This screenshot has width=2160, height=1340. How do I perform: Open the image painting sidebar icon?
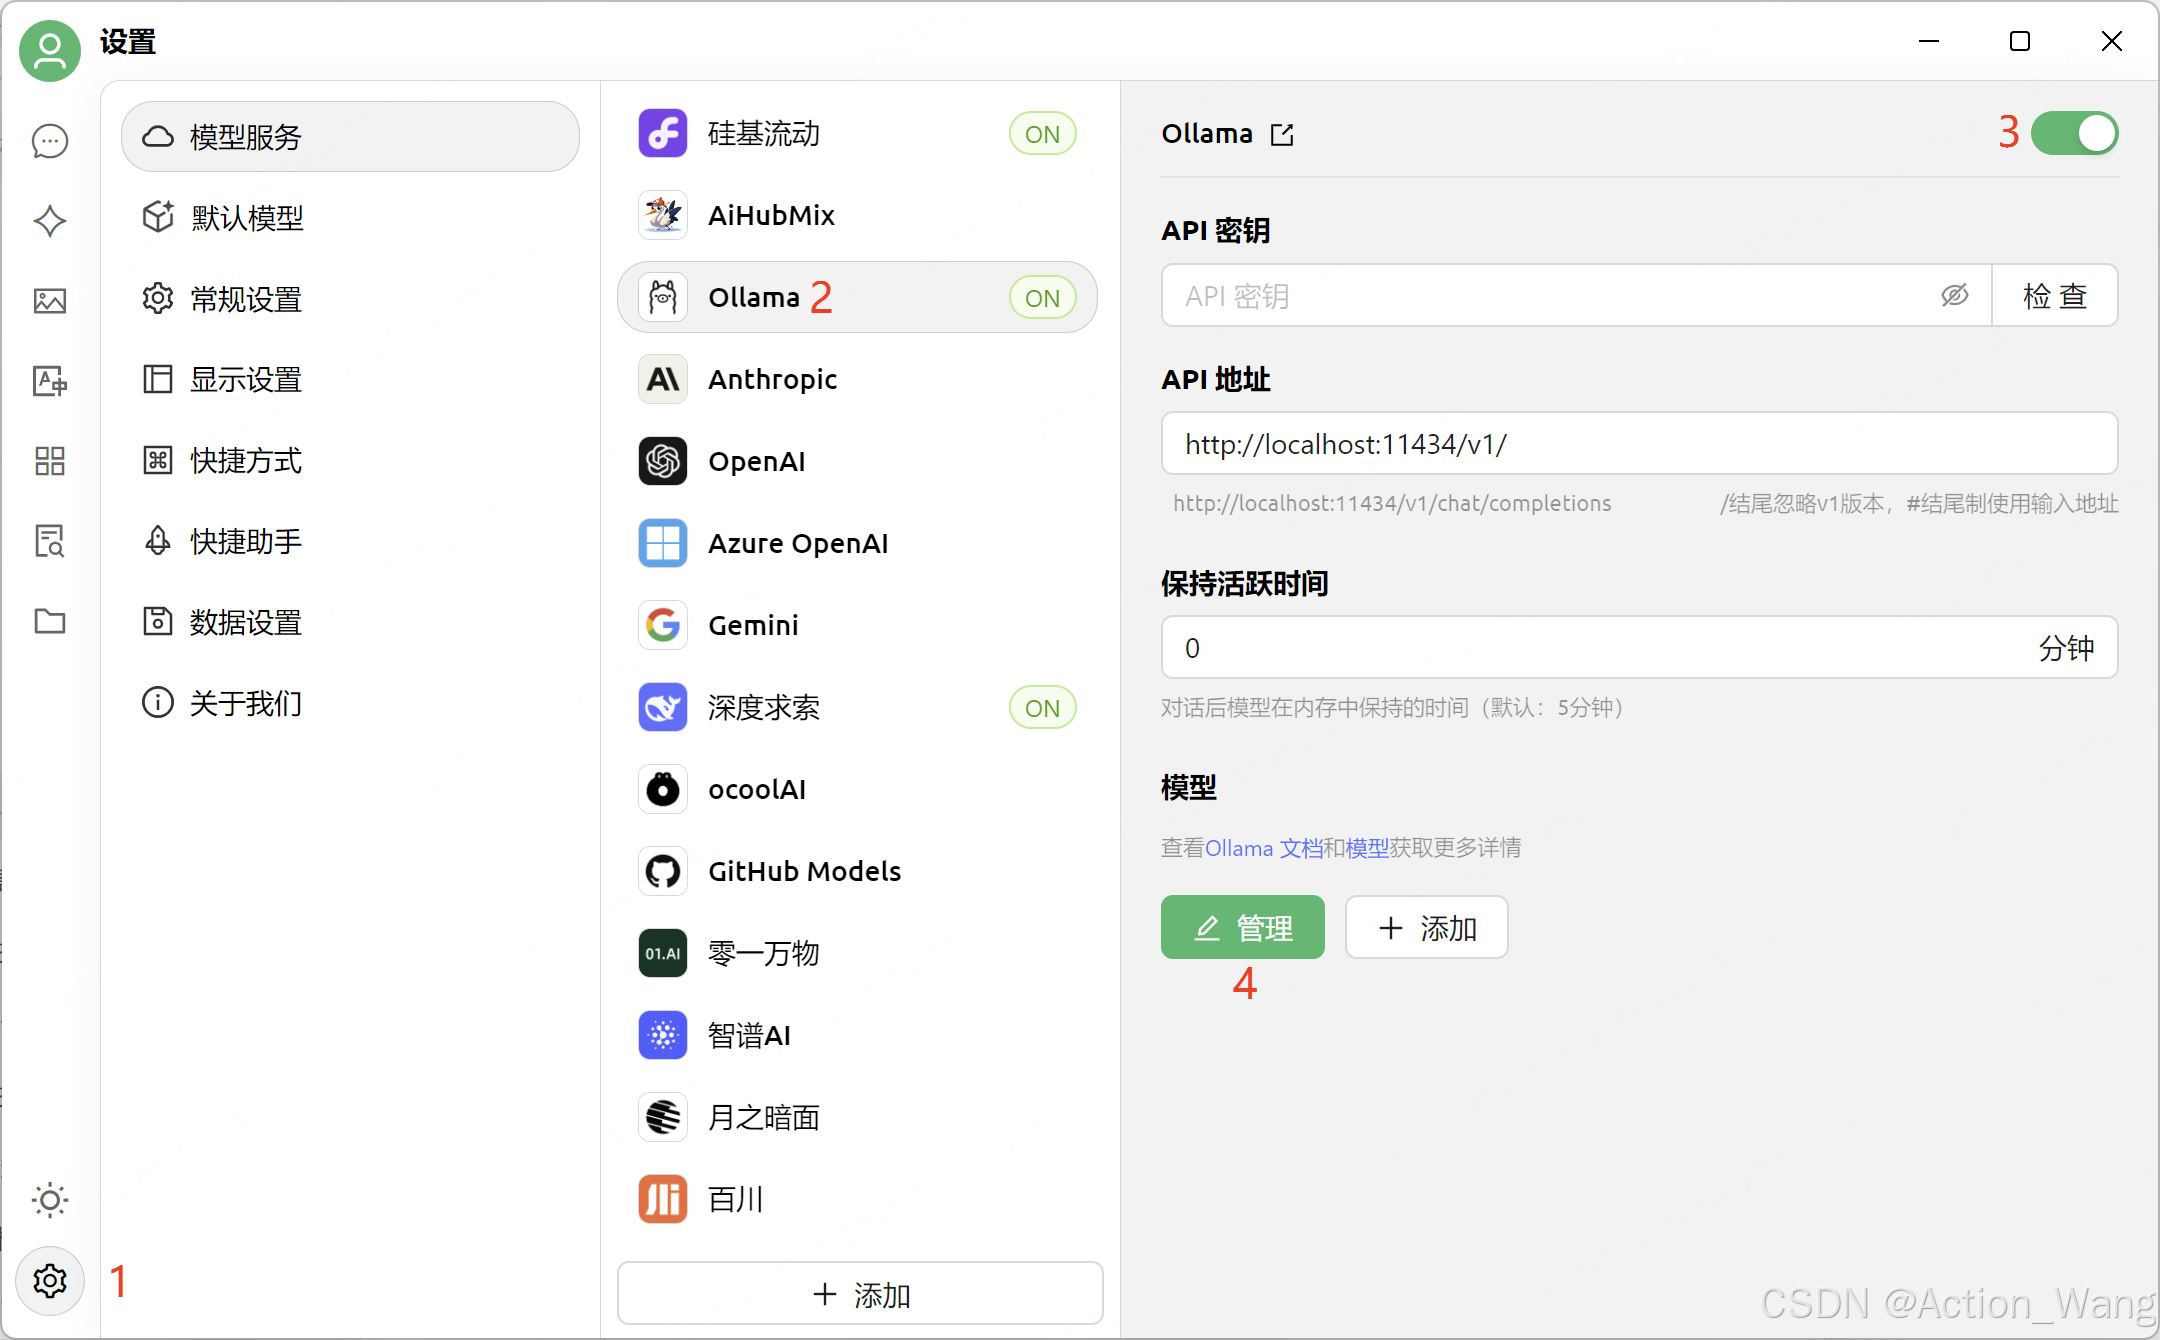click(x=50, y=301)
